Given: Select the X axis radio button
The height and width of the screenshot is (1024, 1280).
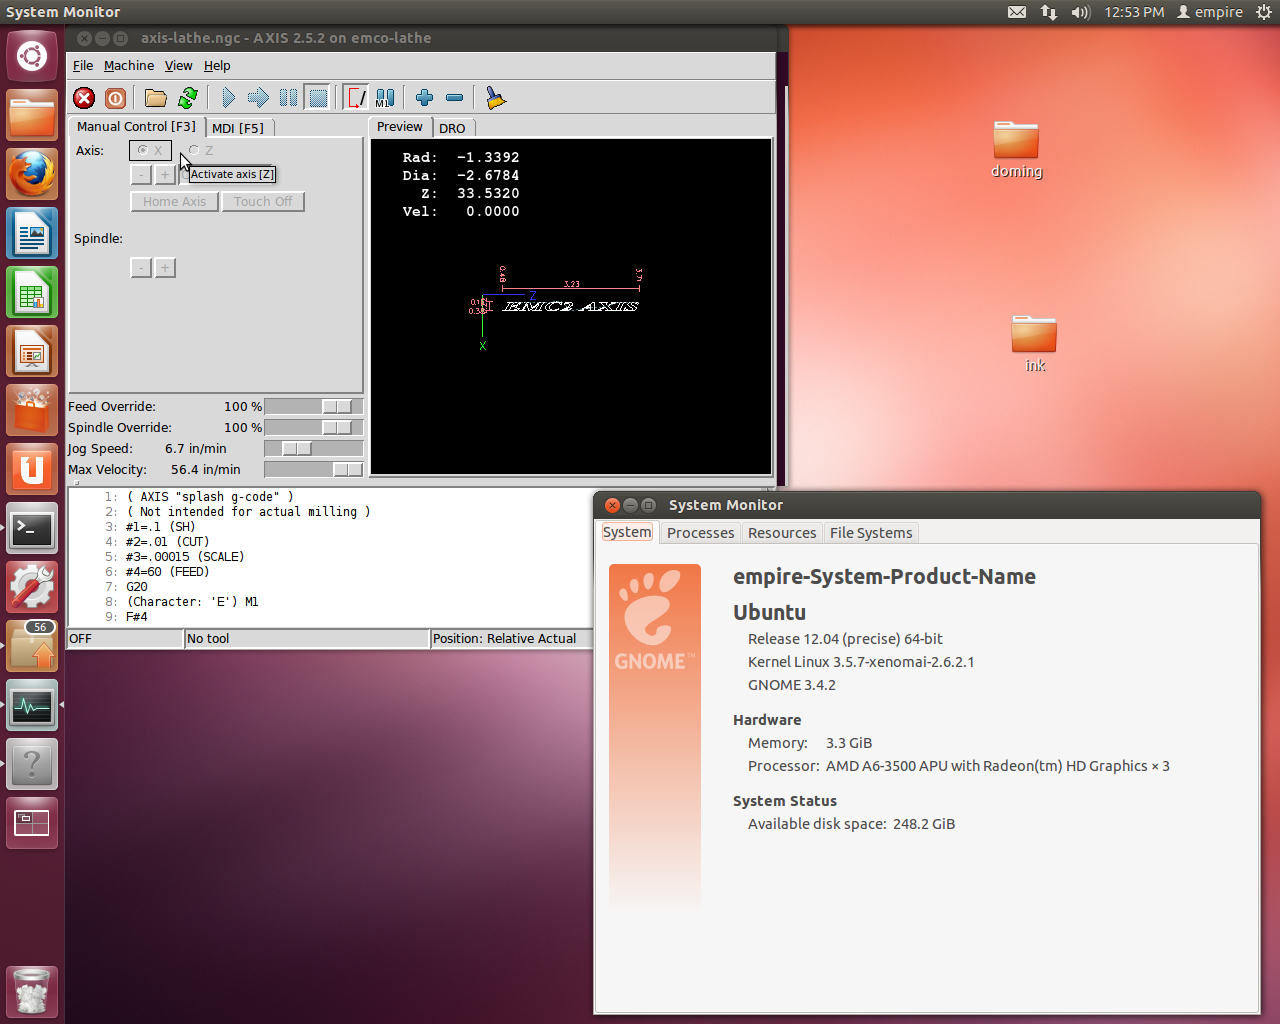Looking at the screenshot, I should (150, 150).
